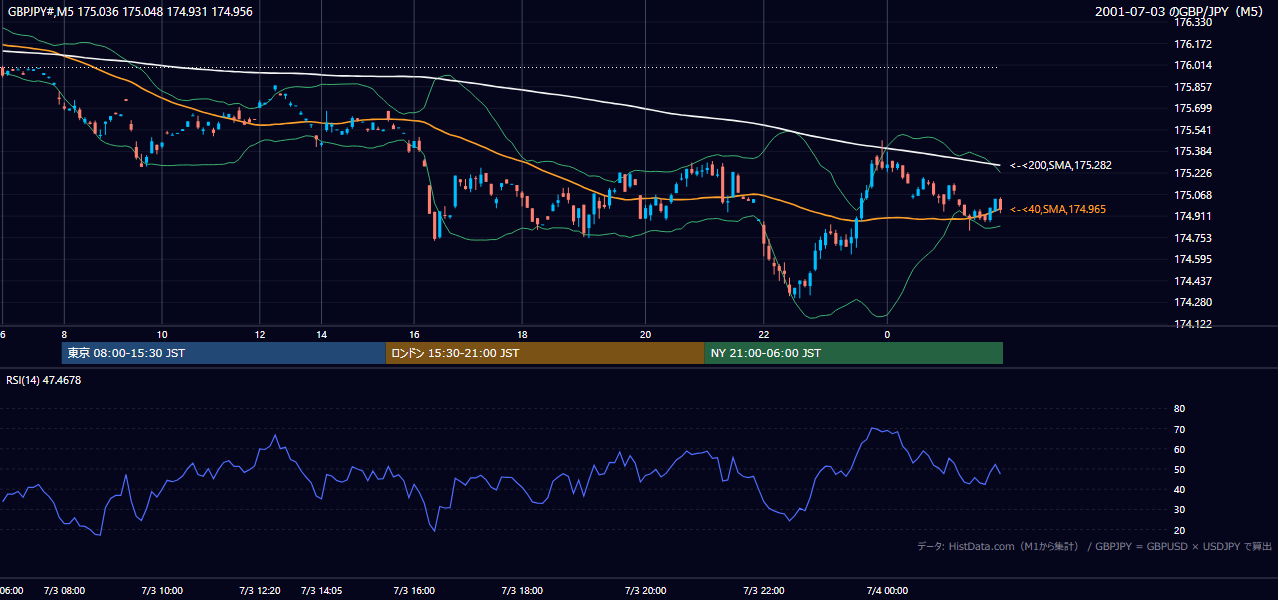Click the 200 SMA label 175.282
Screen dimensions: 1278x600
pyautogui.click(x=1061, y=165)
